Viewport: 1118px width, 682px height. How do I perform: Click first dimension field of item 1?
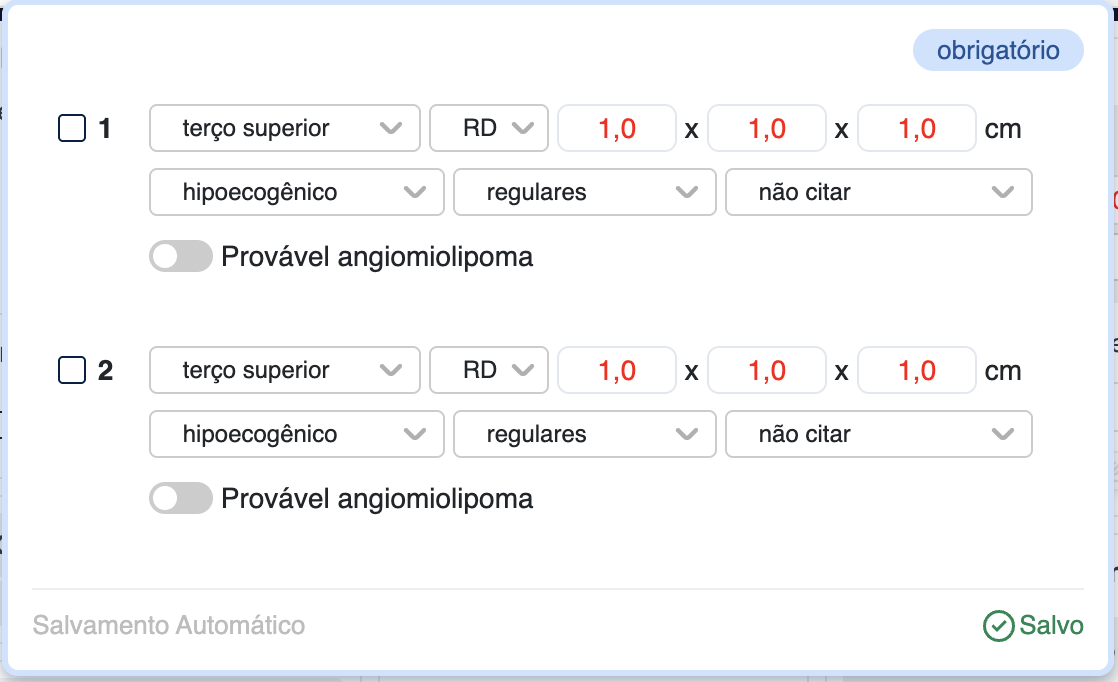[x=616, y=129]
